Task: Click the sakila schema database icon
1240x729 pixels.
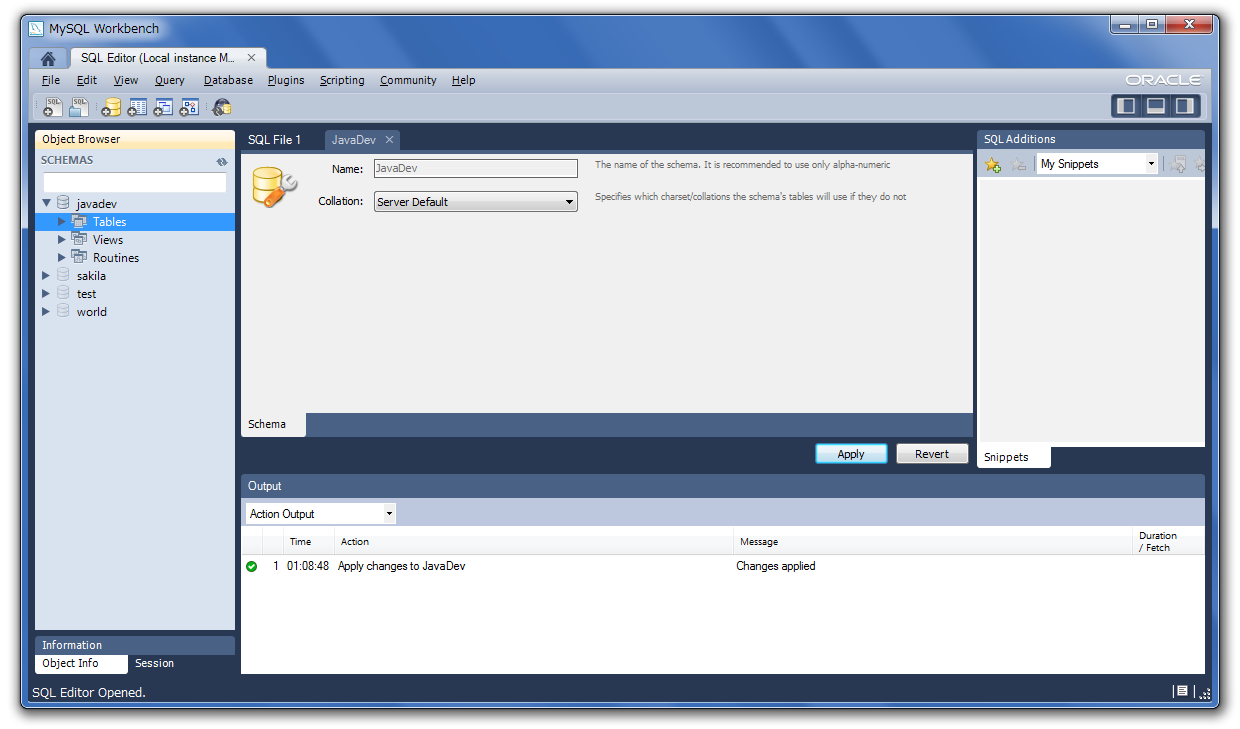Action: 63,275
